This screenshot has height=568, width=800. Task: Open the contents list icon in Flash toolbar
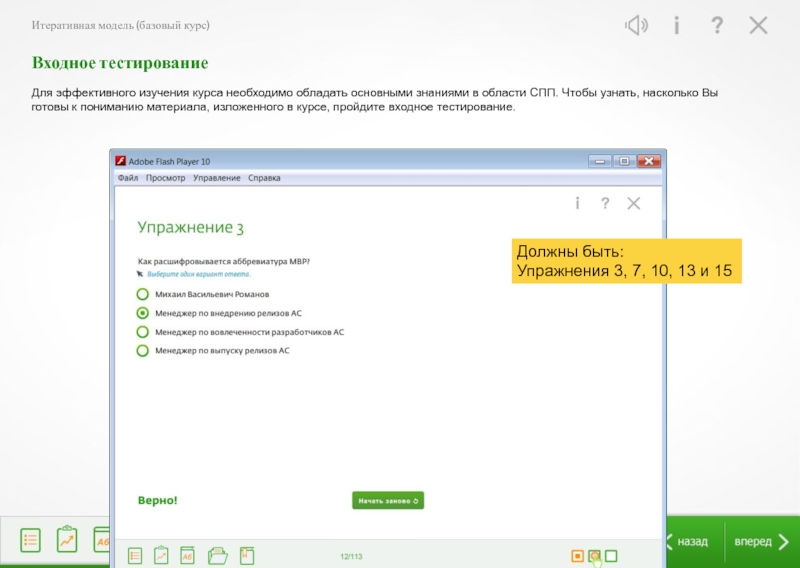pos(135,556)
